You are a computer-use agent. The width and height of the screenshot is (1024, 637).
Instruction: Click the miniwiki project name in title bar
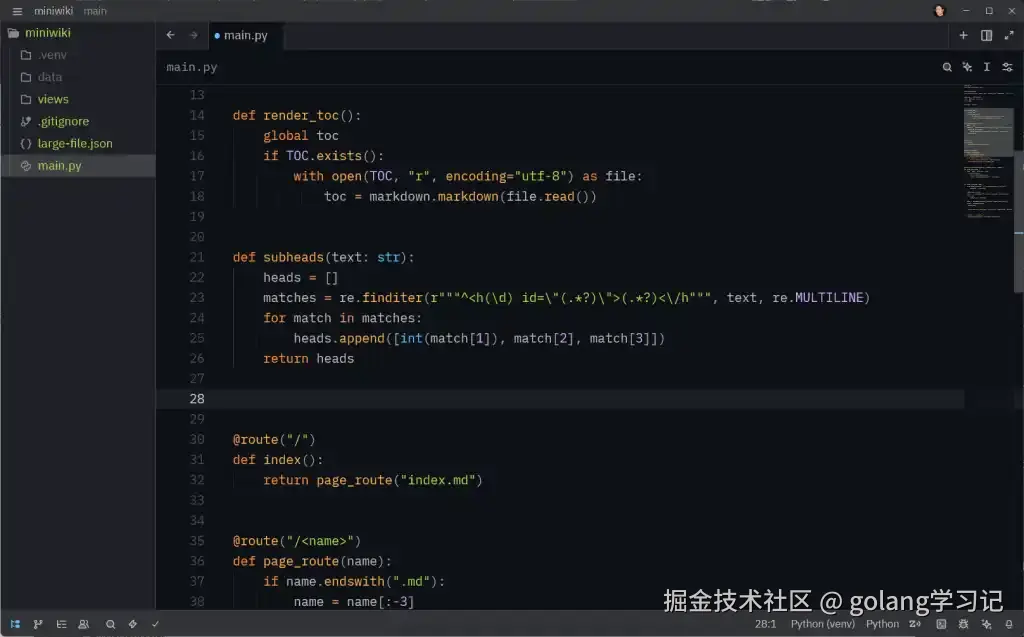[54, 11]
